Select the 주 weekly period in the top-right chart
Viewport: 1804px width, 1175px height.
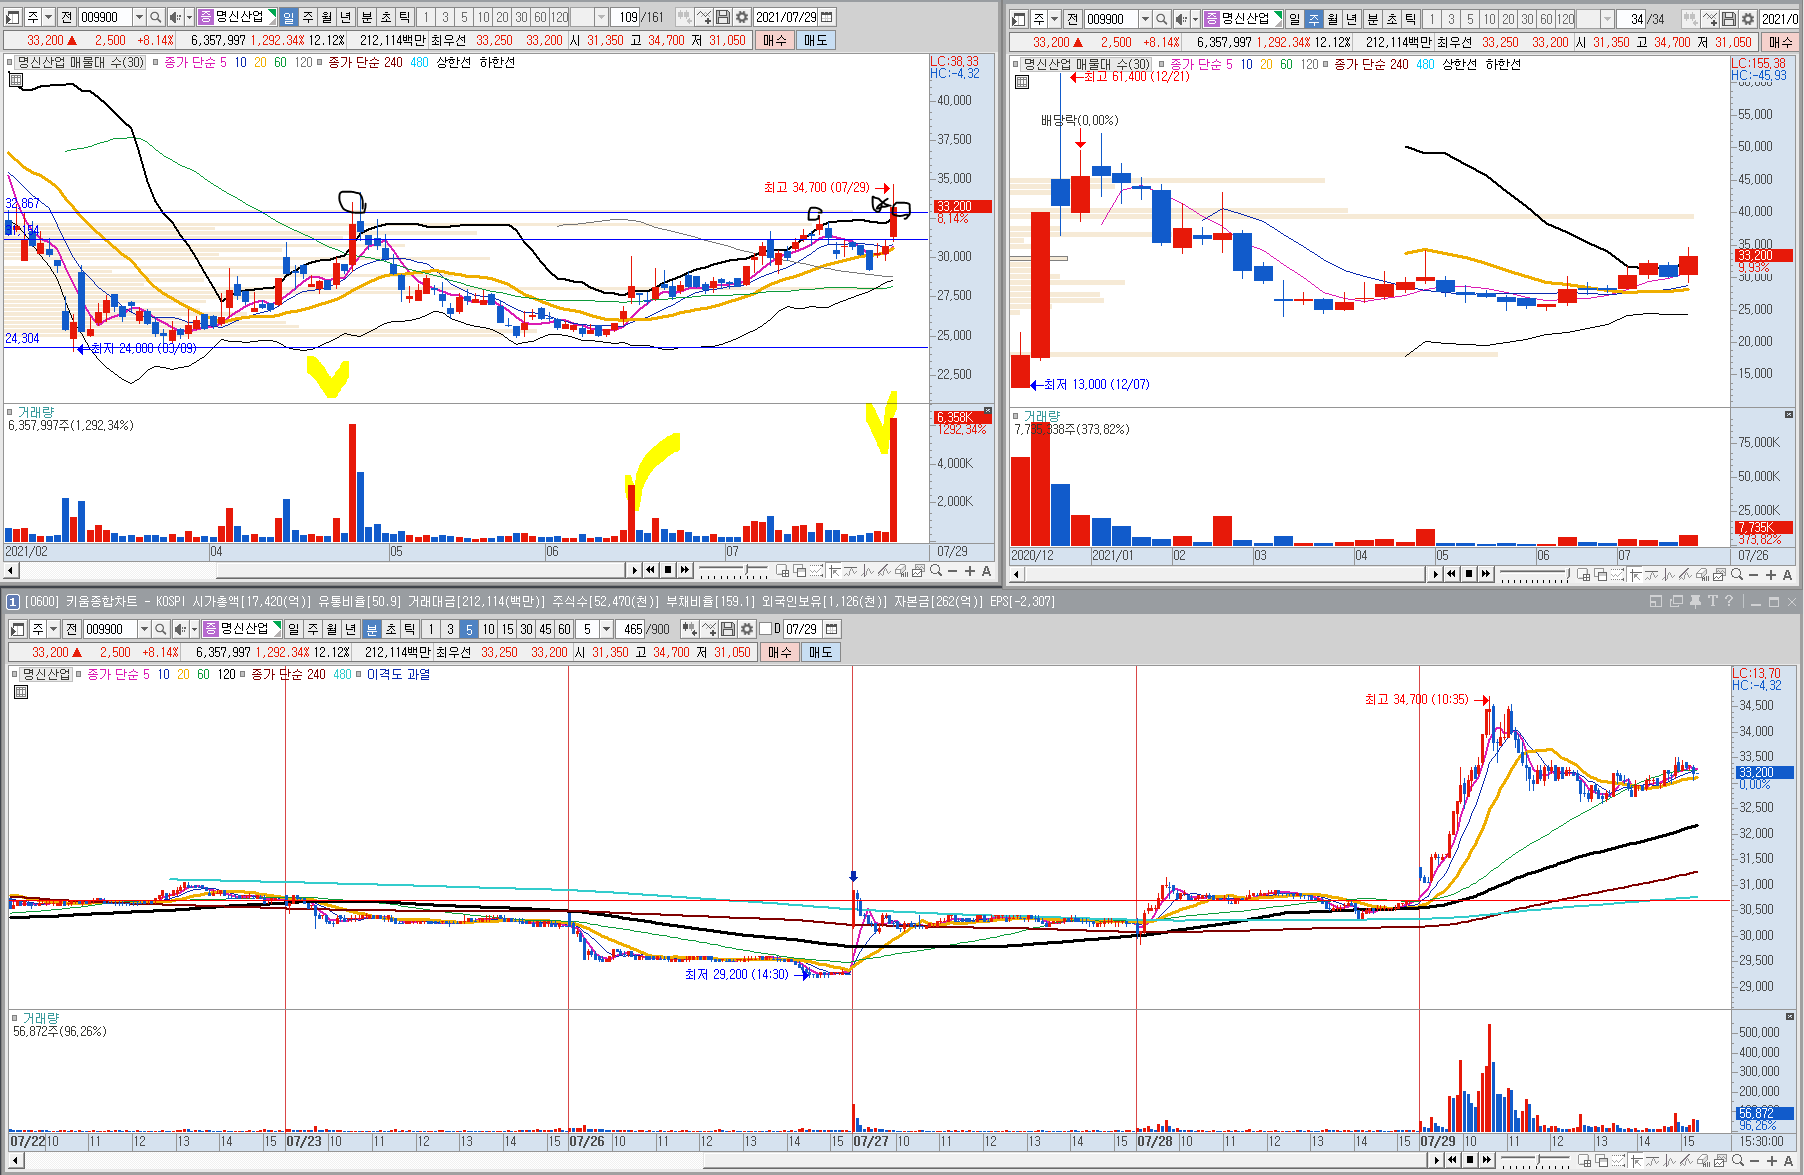point(1314,19)
